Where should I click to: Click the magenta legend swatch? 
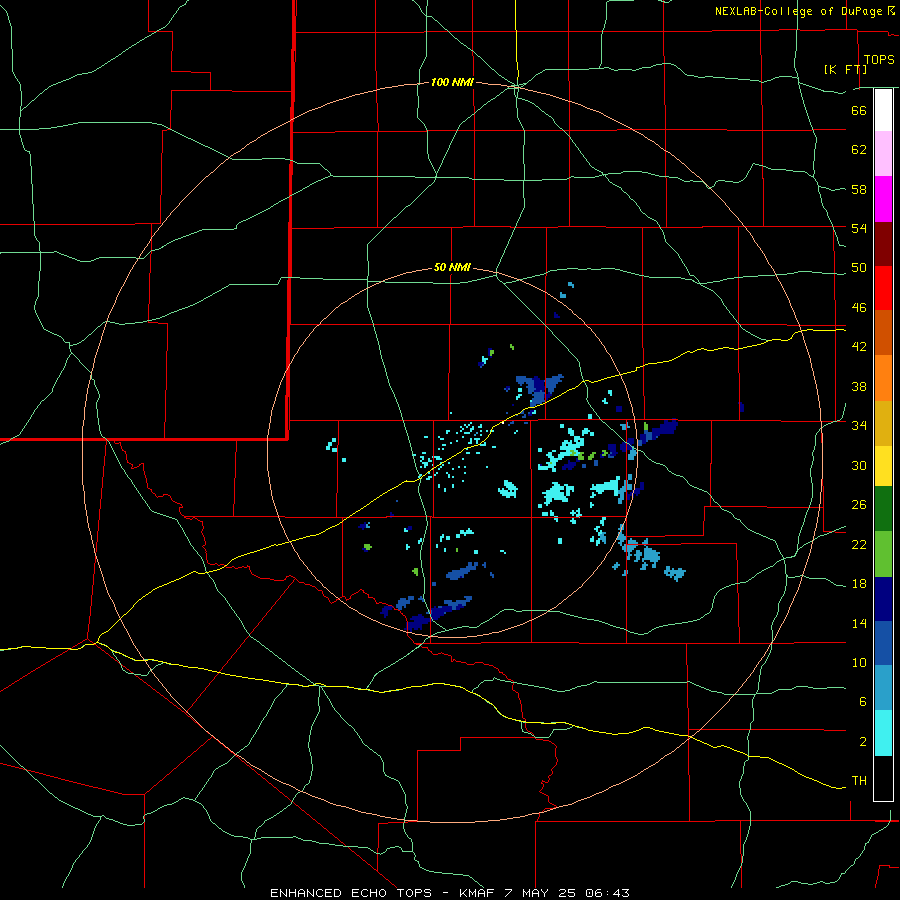click(x=883, y=199)
